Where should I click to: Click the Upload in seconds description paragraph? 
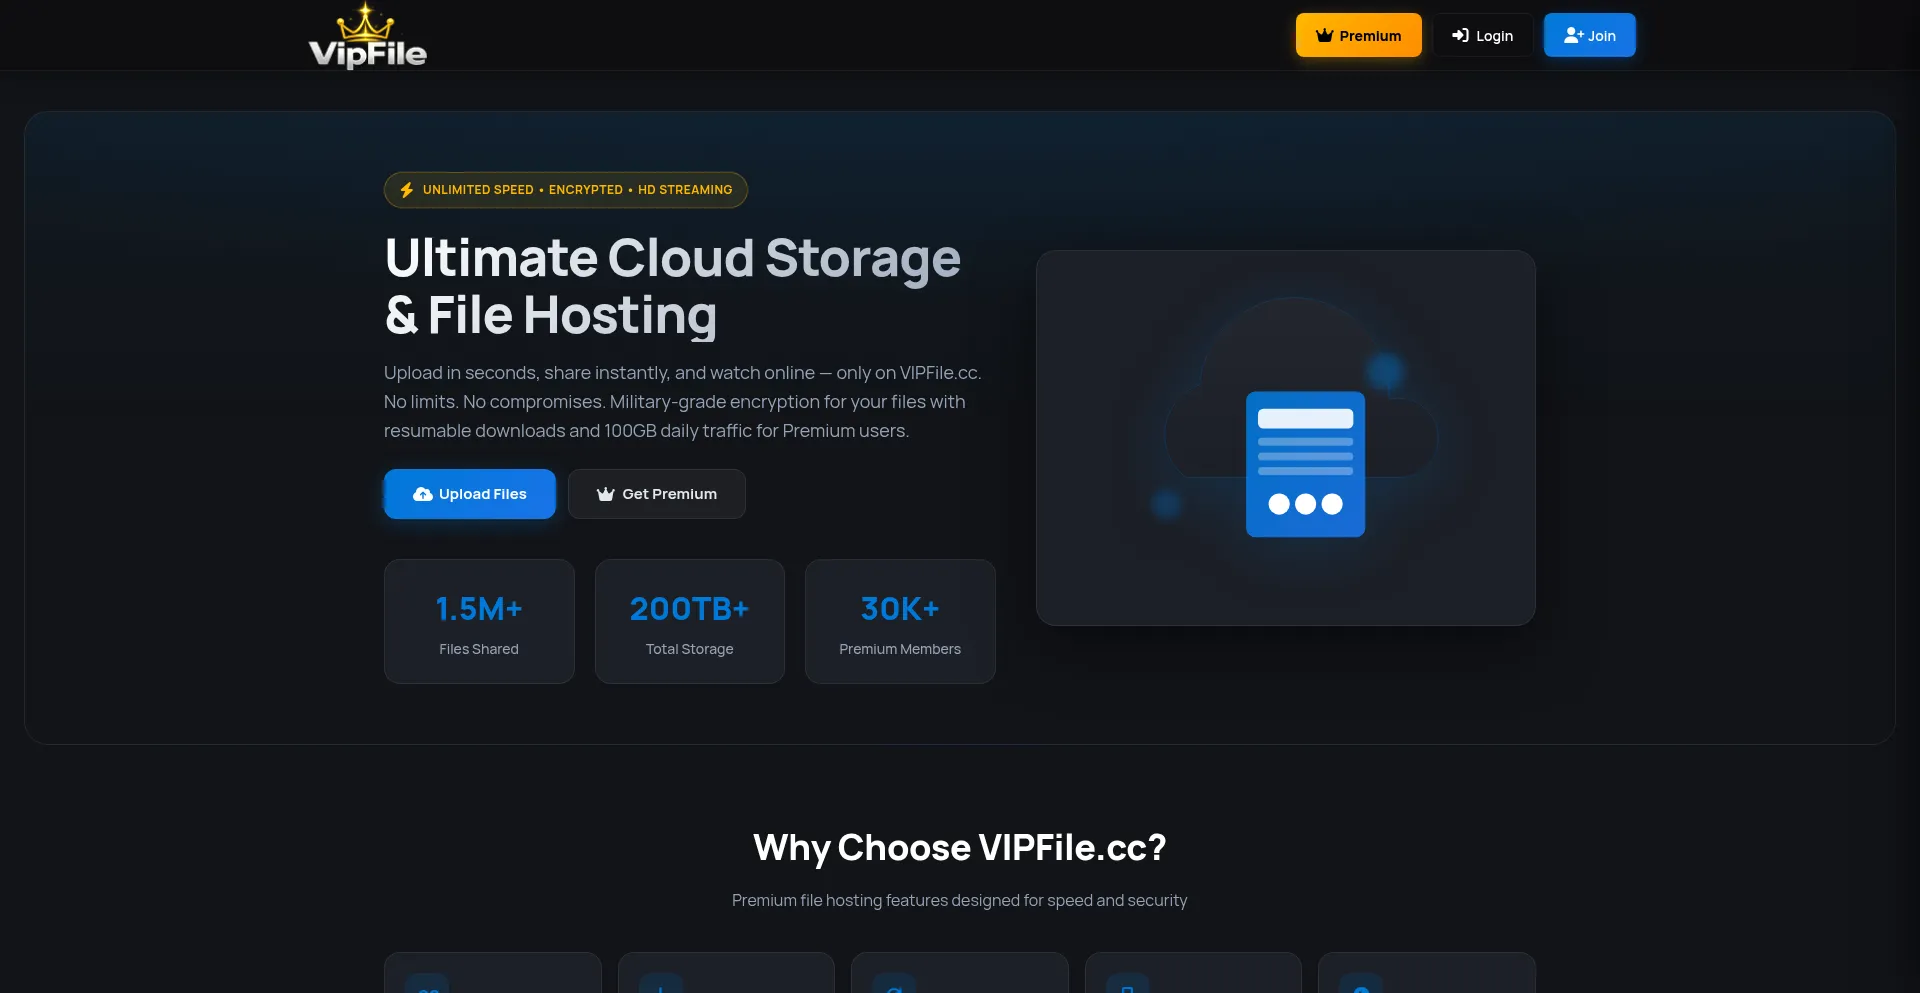point(683,402)
